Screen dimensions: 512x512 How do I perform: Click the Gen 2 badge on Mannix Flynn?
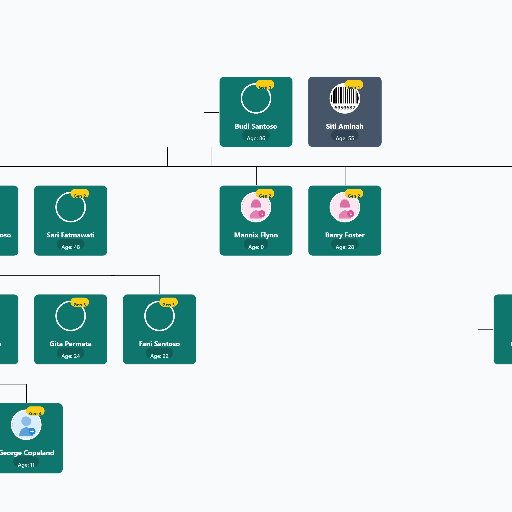(x=265, y=194)
